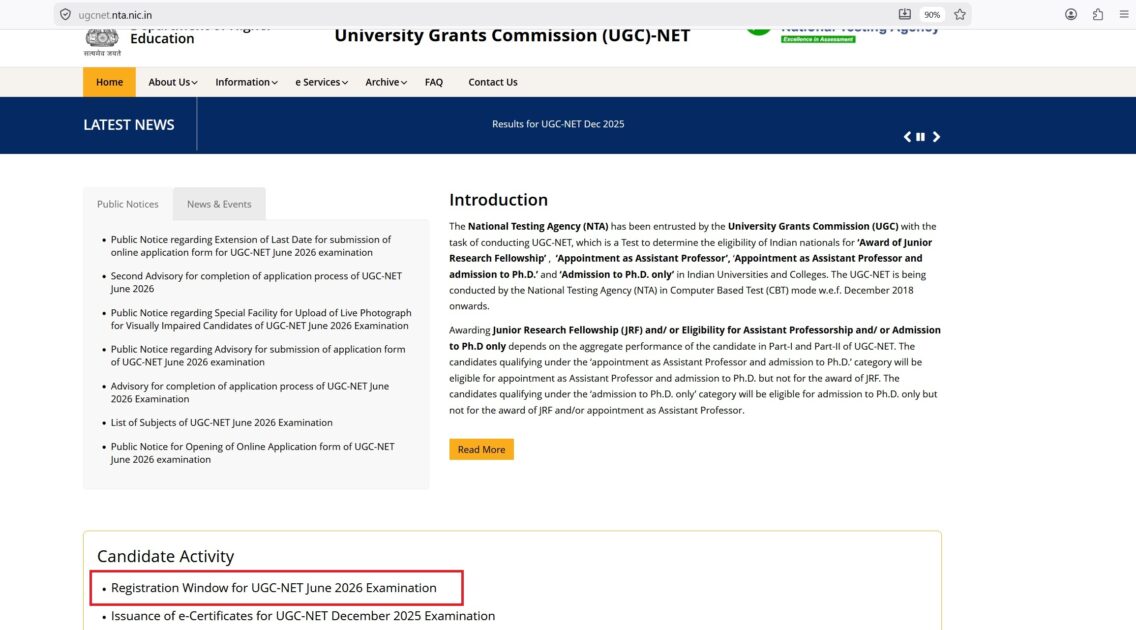This screenshot has height=630, width=1136.
Task: Click the LATEST NEWS label
Action: pyautogui.click(x=129, y=125)
